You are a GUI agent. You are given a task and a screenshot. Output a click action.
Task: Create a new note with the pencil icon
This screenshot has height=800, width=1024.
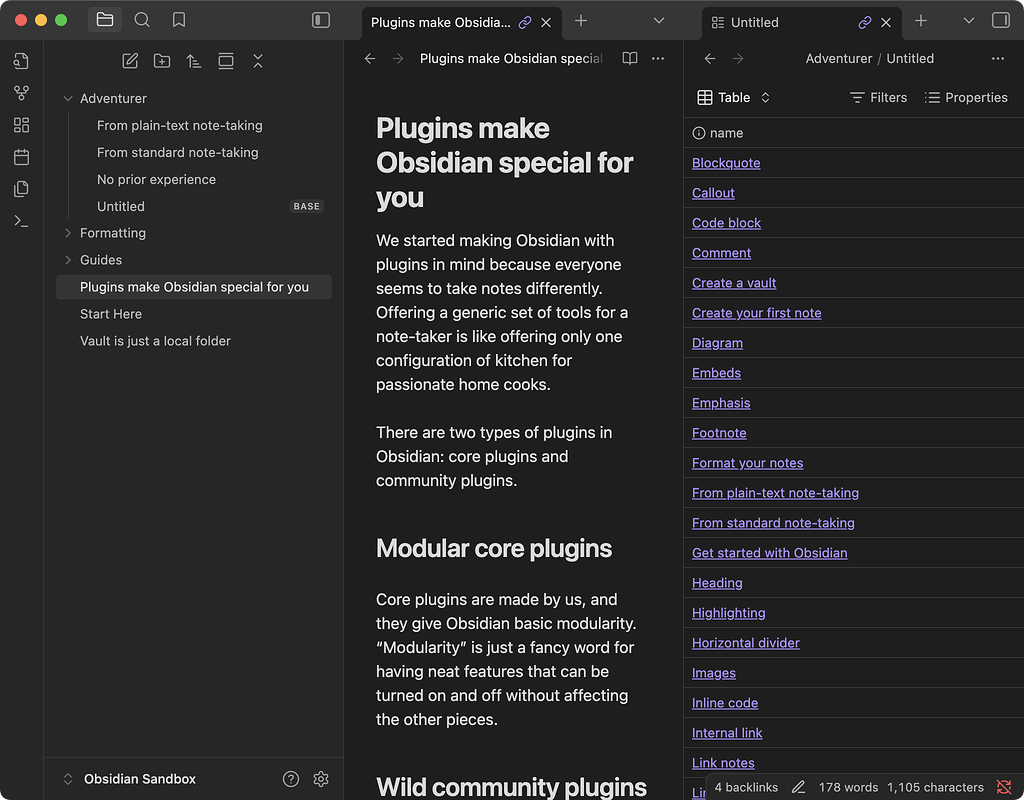point(129,61)
